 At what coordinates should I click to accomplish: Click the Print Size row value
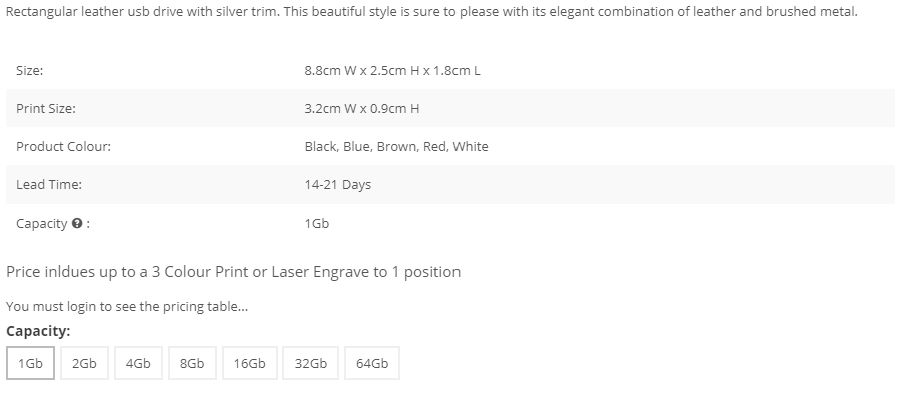point(362,108)
